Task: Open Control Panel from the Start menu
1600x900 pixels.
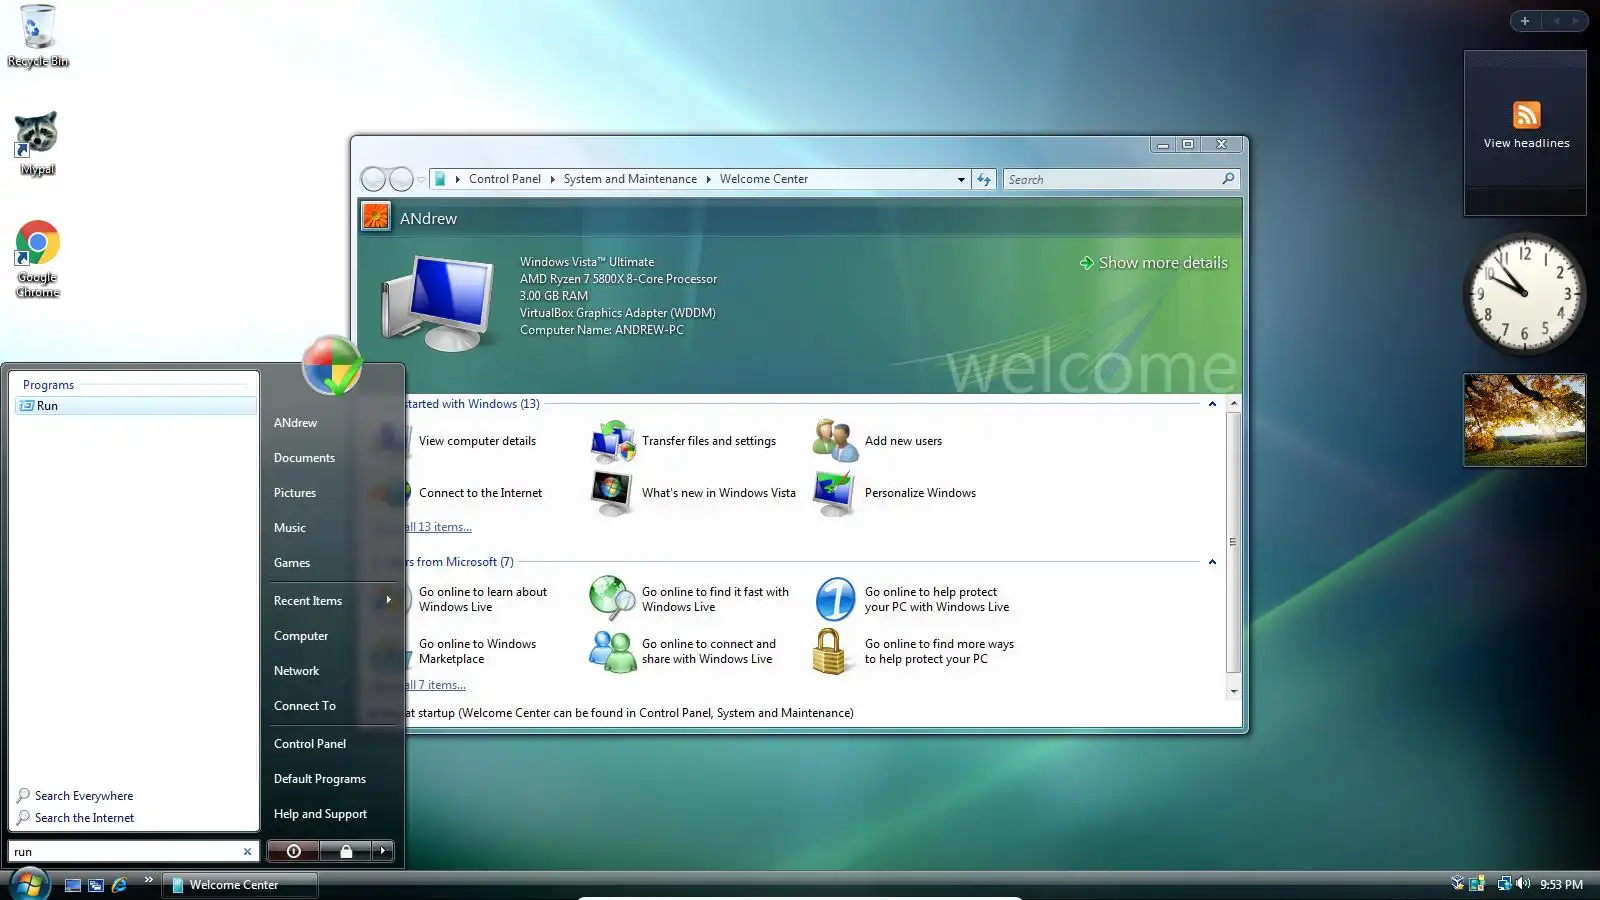Action: [x=310, y=744]
